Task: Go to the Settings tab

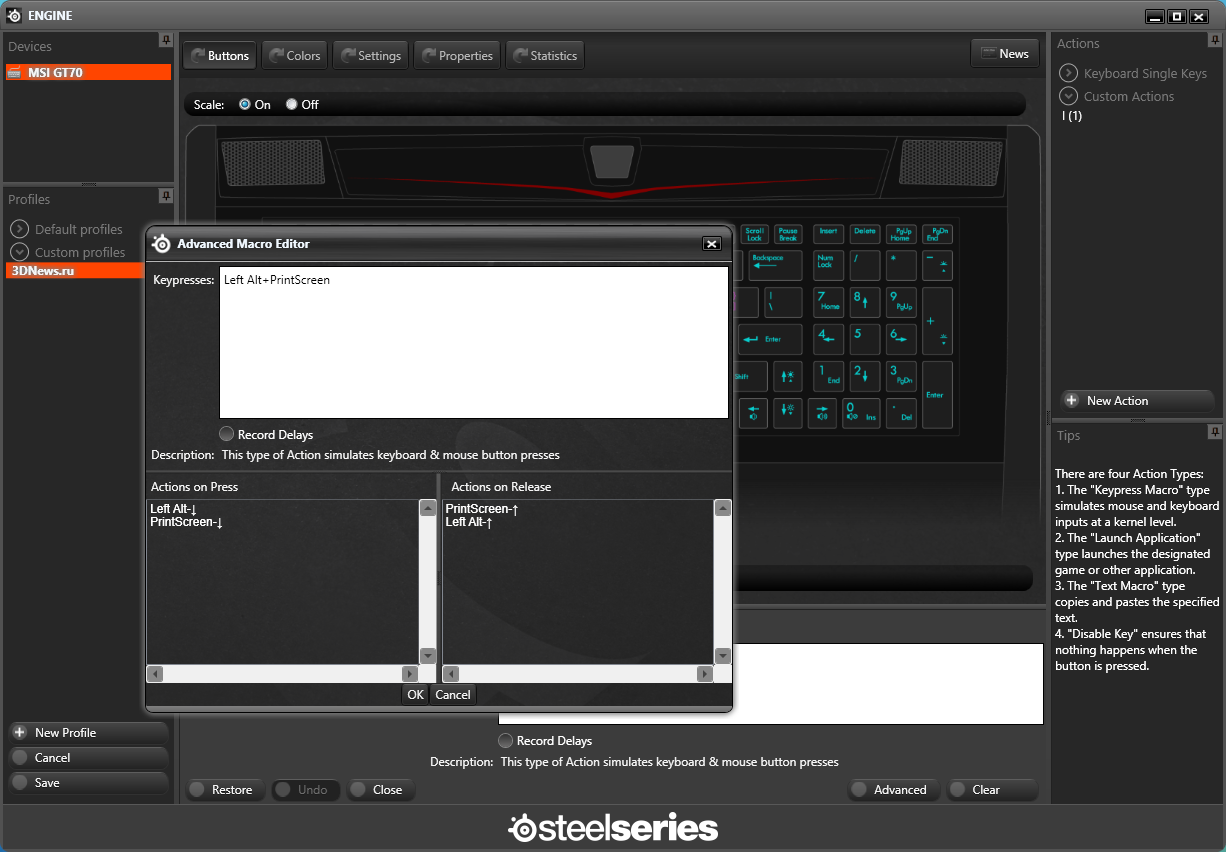Action: tap(370, 56)
